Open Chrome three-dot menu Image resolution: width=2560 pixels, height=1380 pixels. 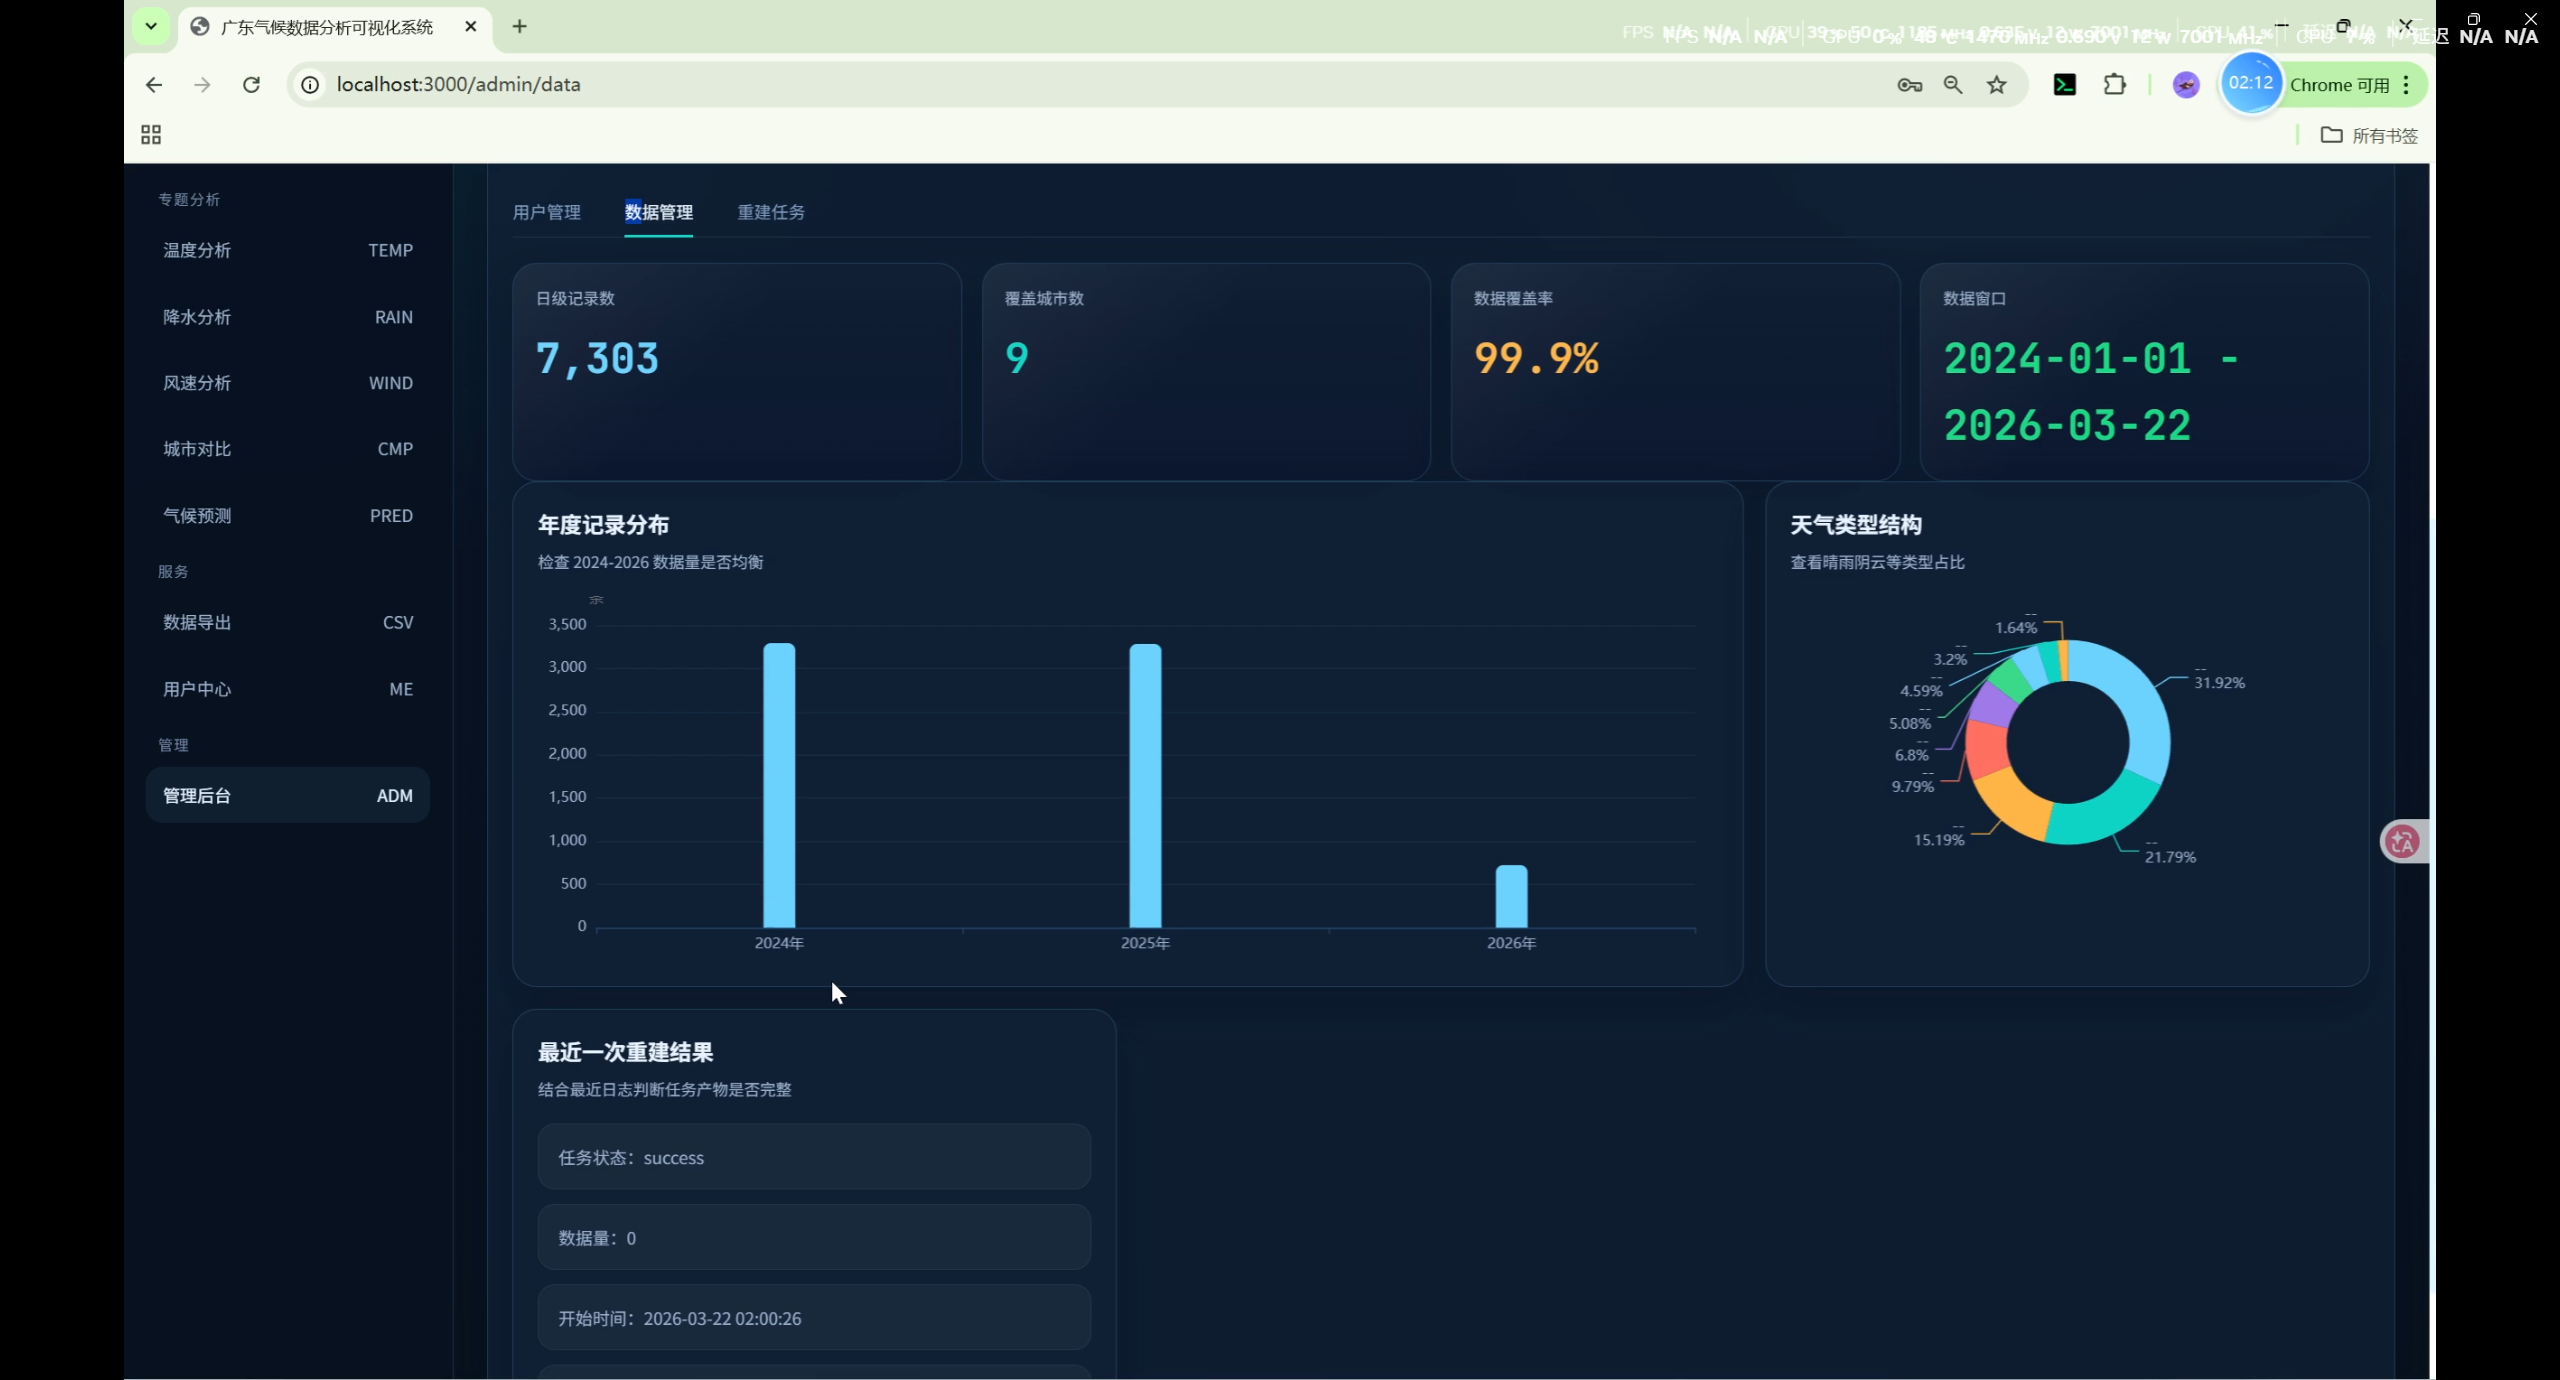tap(2406, 85)
